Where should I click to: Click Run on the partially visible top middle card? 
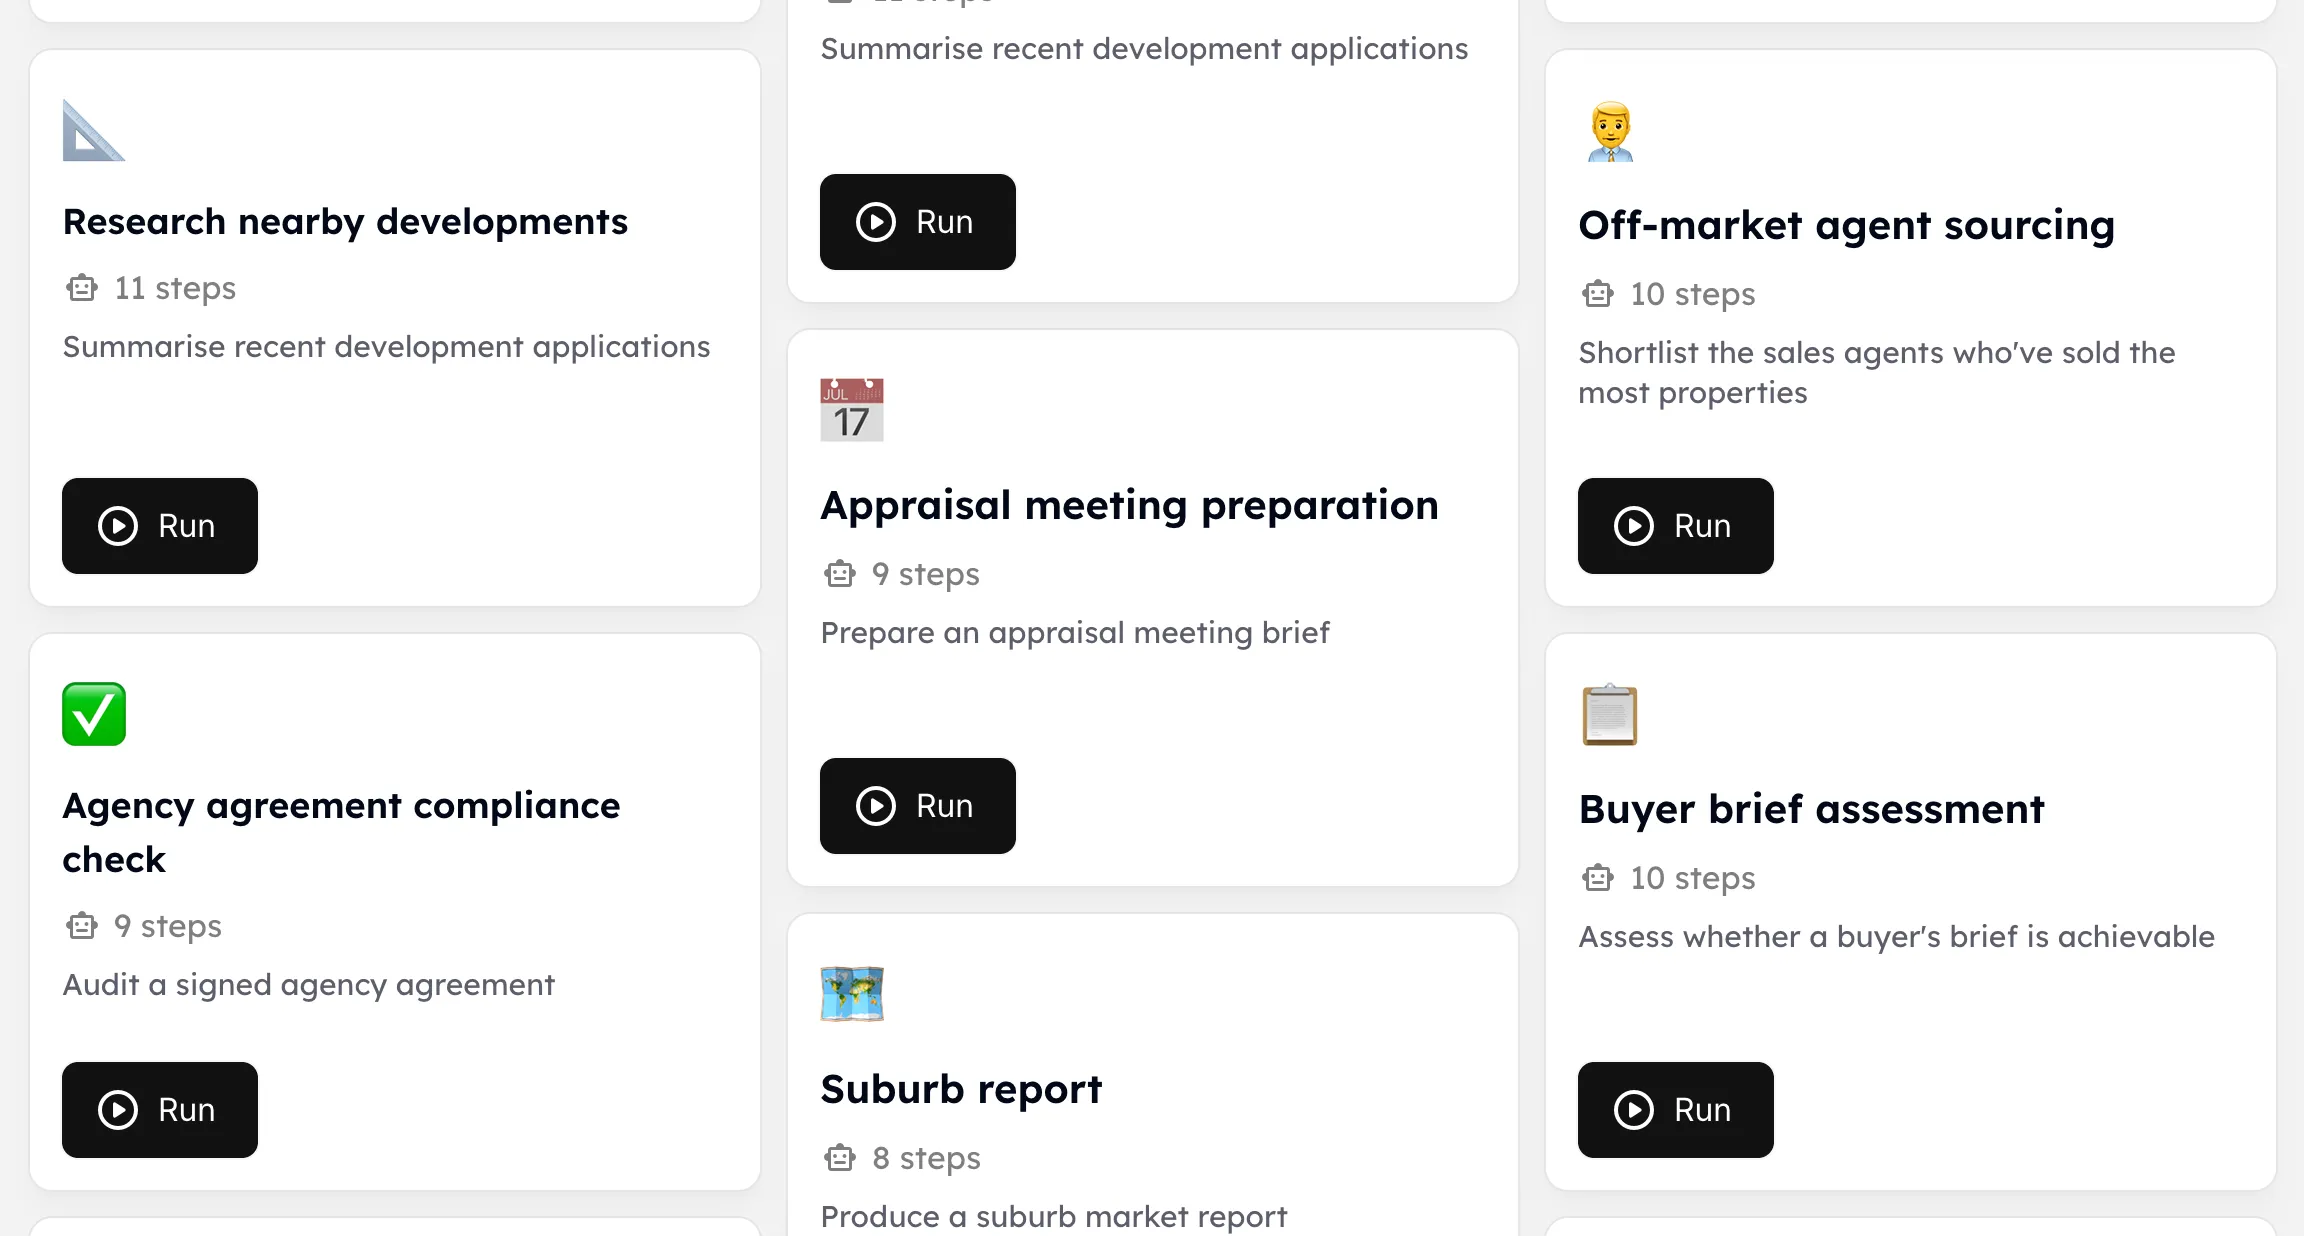tap(918, 222)
